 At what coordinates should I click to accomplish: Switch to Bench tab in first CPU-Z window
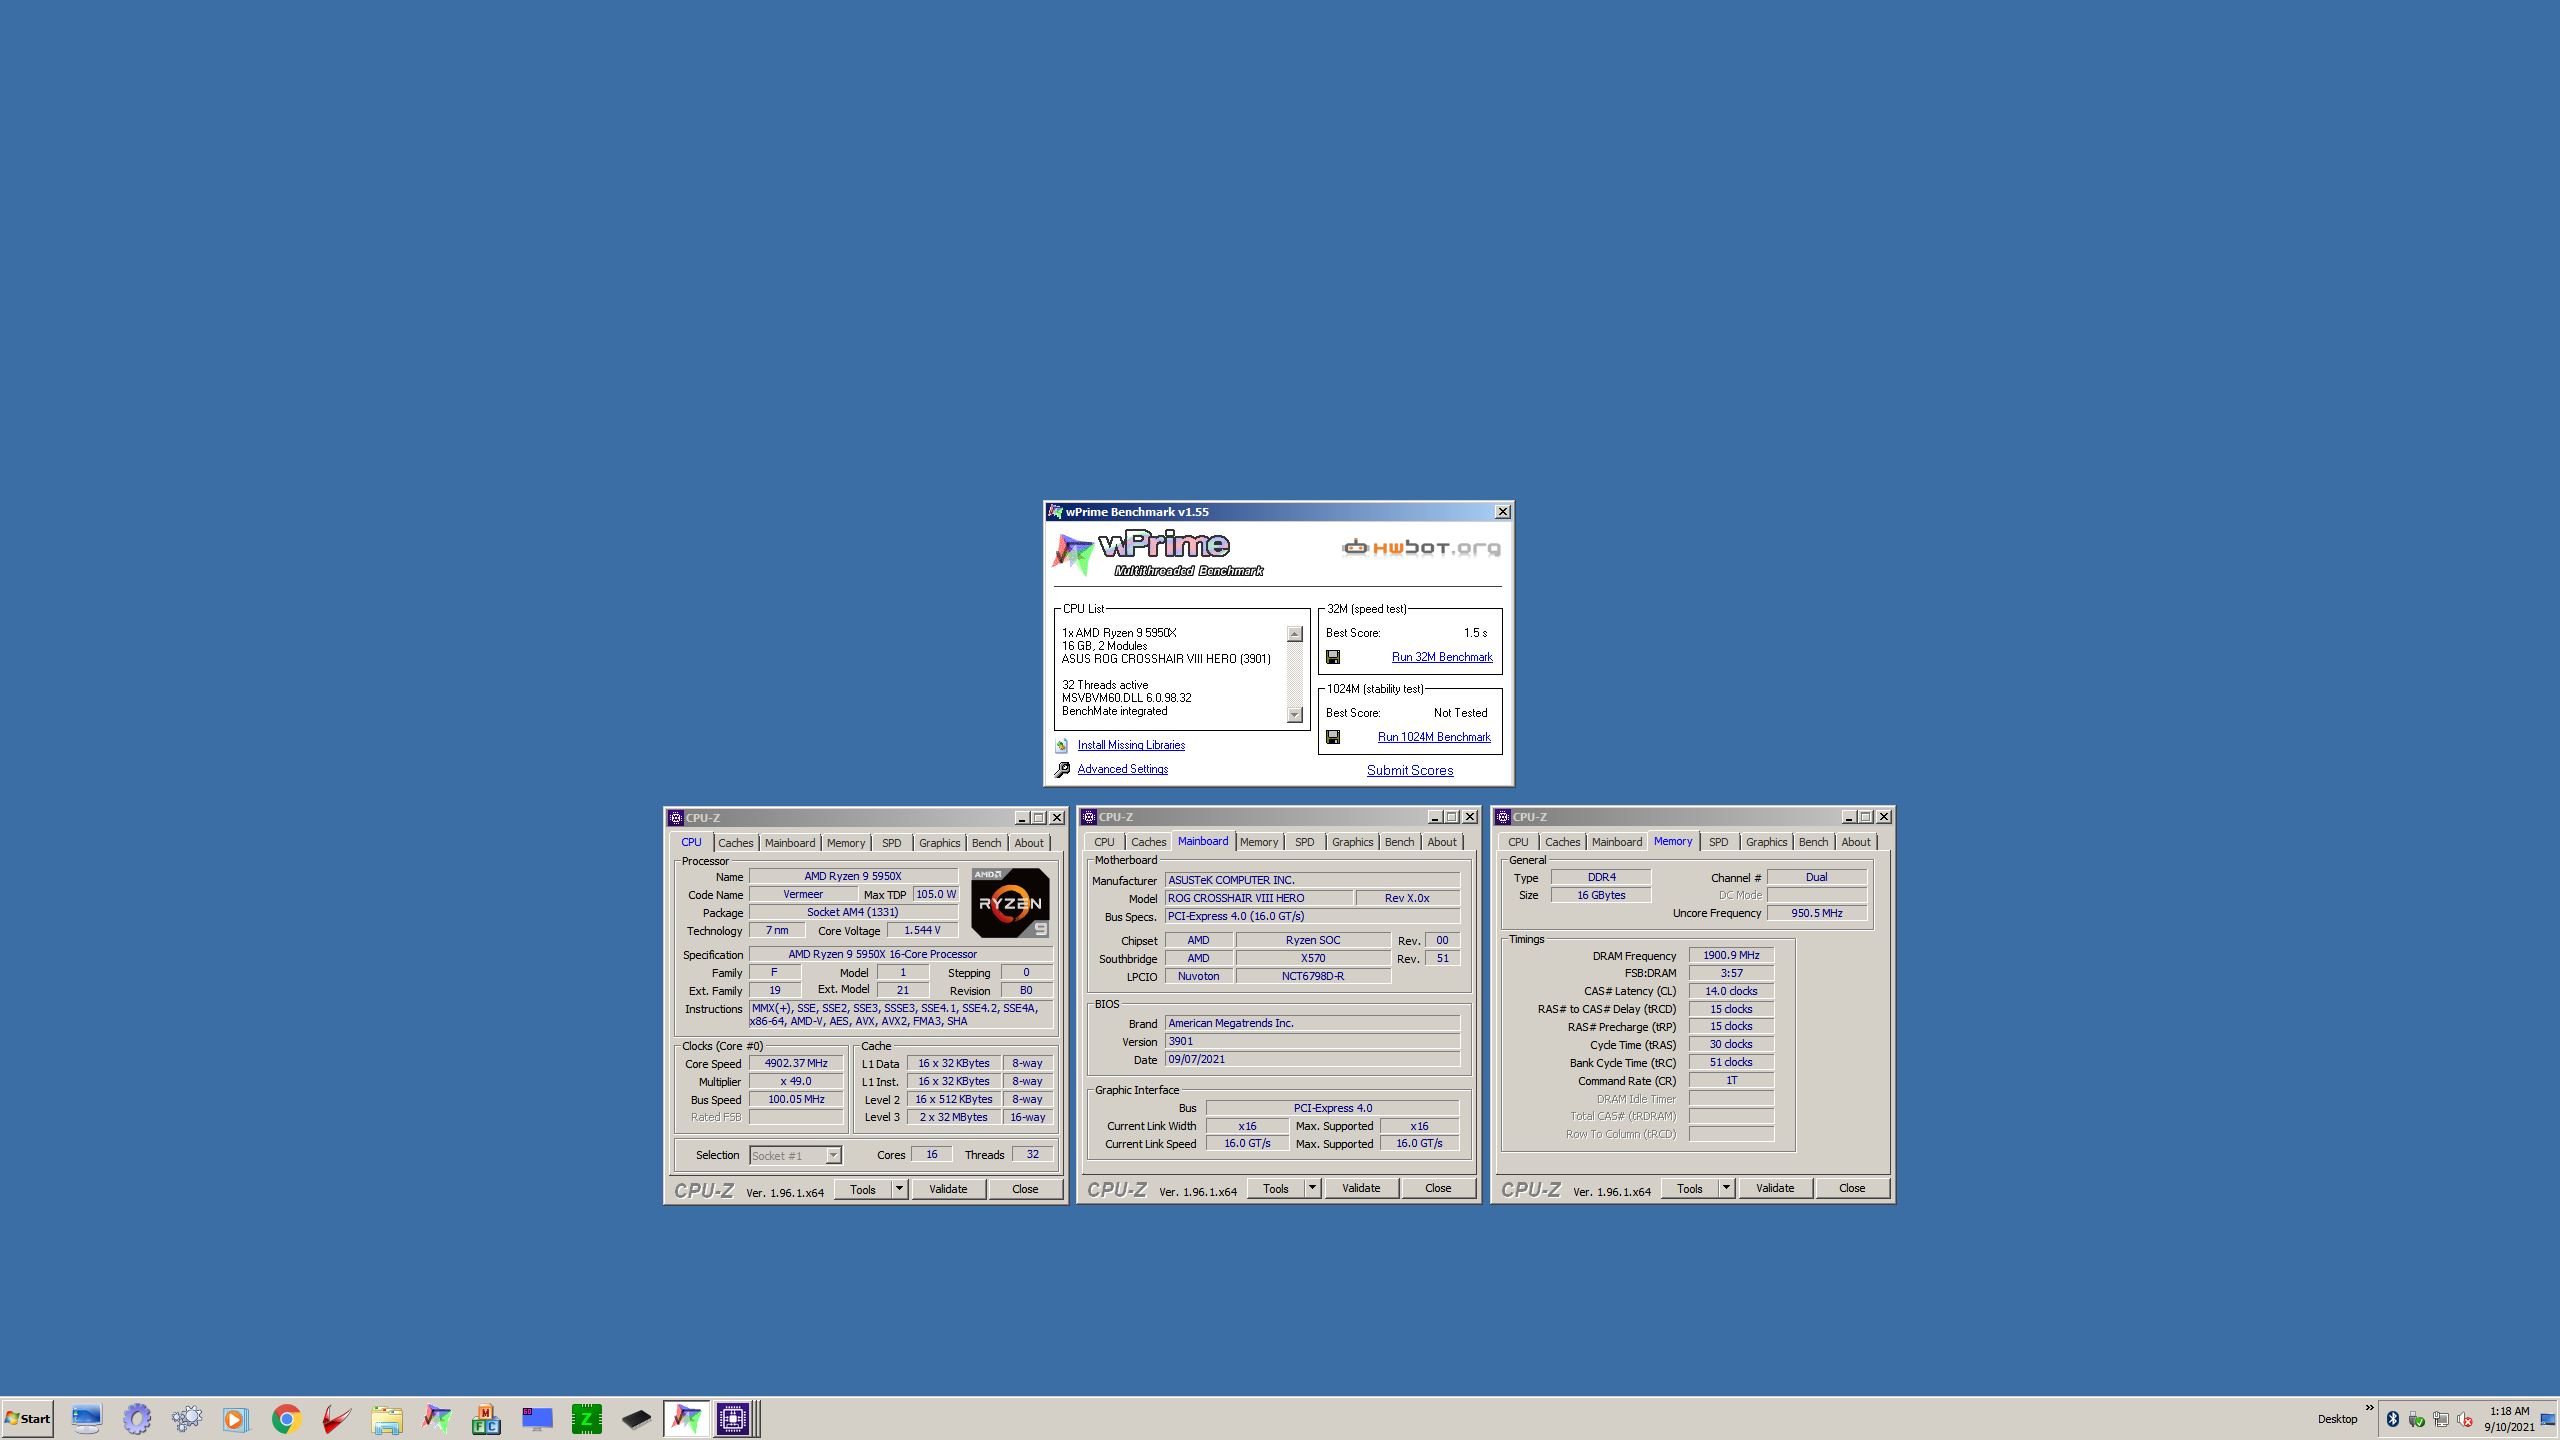pyautogui.click(x=986, y=843)
